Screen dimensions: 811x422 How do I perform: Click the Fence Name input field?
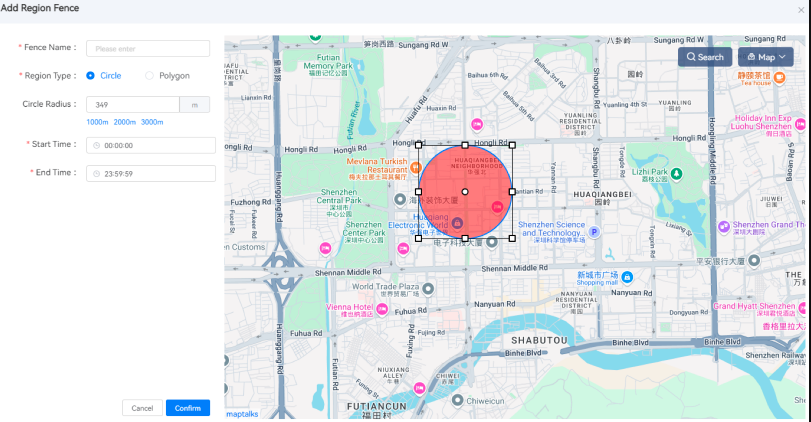tap(147, 48)
